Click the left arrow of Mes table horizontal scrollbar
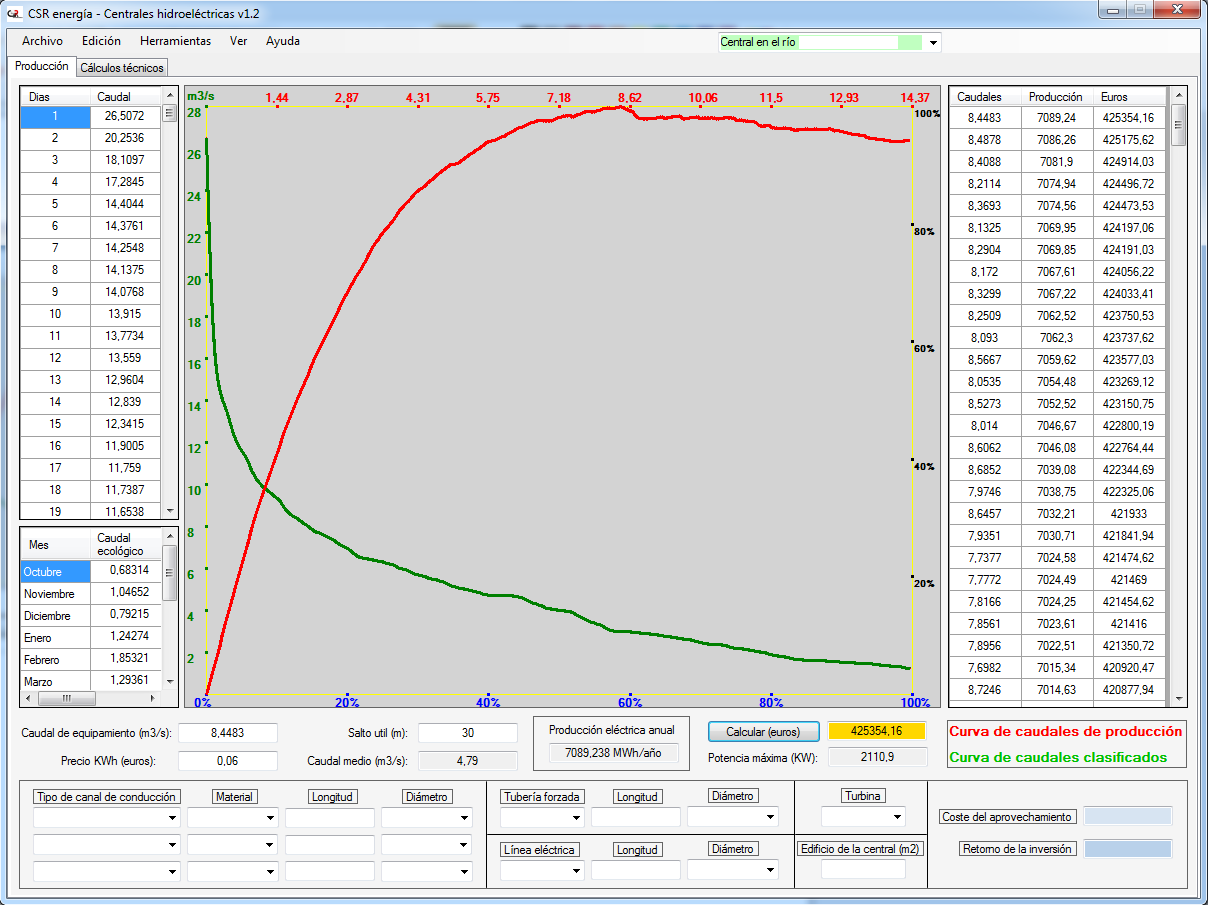This screenshot has width=1208, height=905. [x=28, y=698]
